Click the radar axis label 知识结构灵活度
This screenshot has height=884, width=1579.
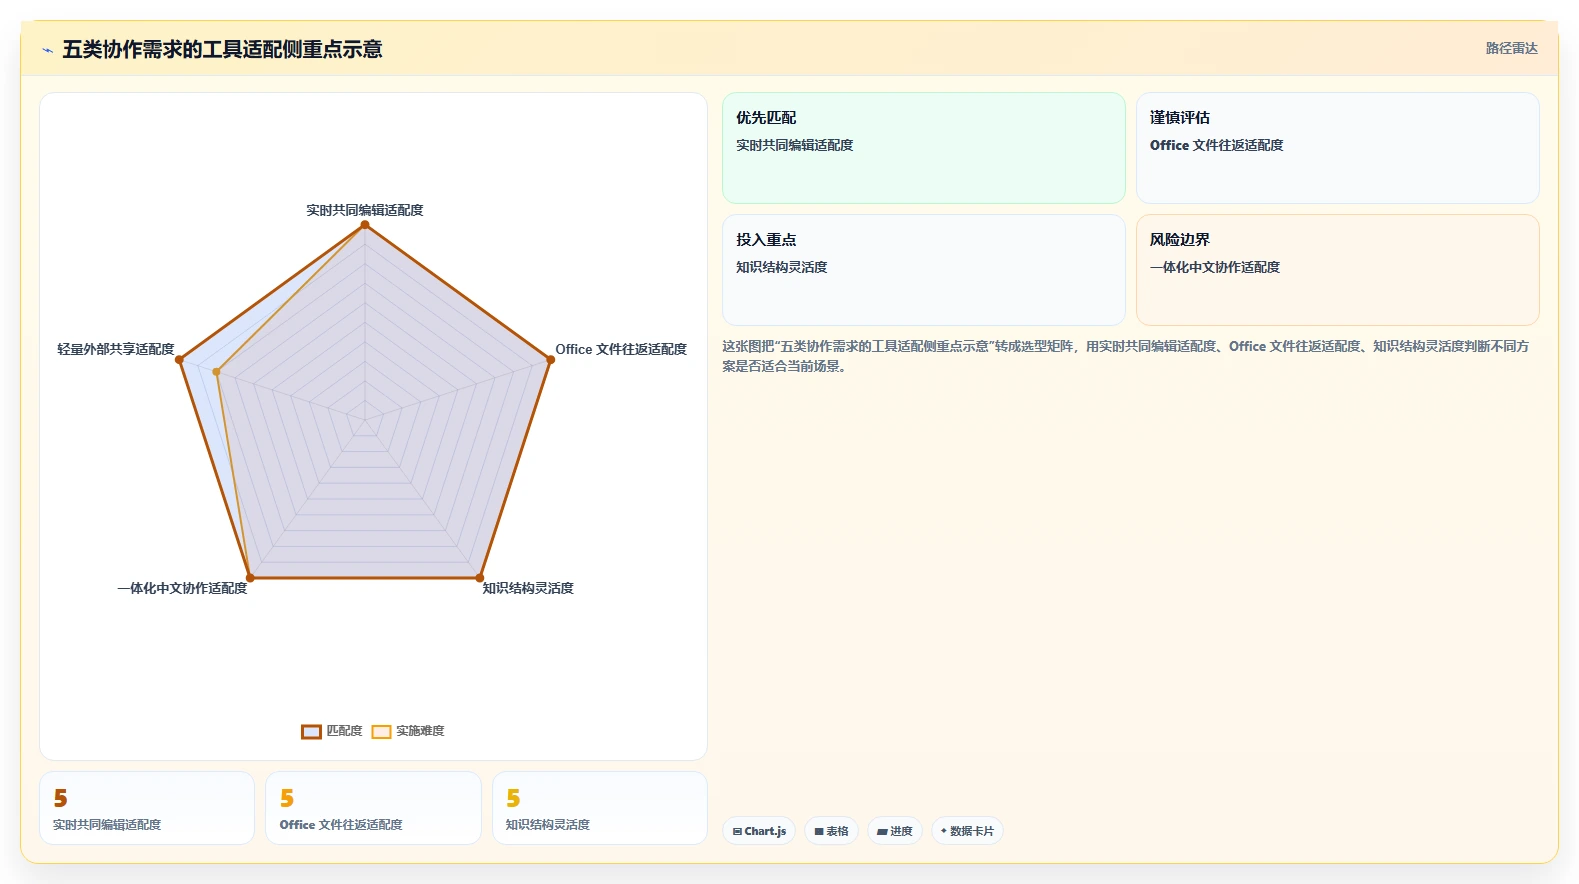(x=528, y=588)
